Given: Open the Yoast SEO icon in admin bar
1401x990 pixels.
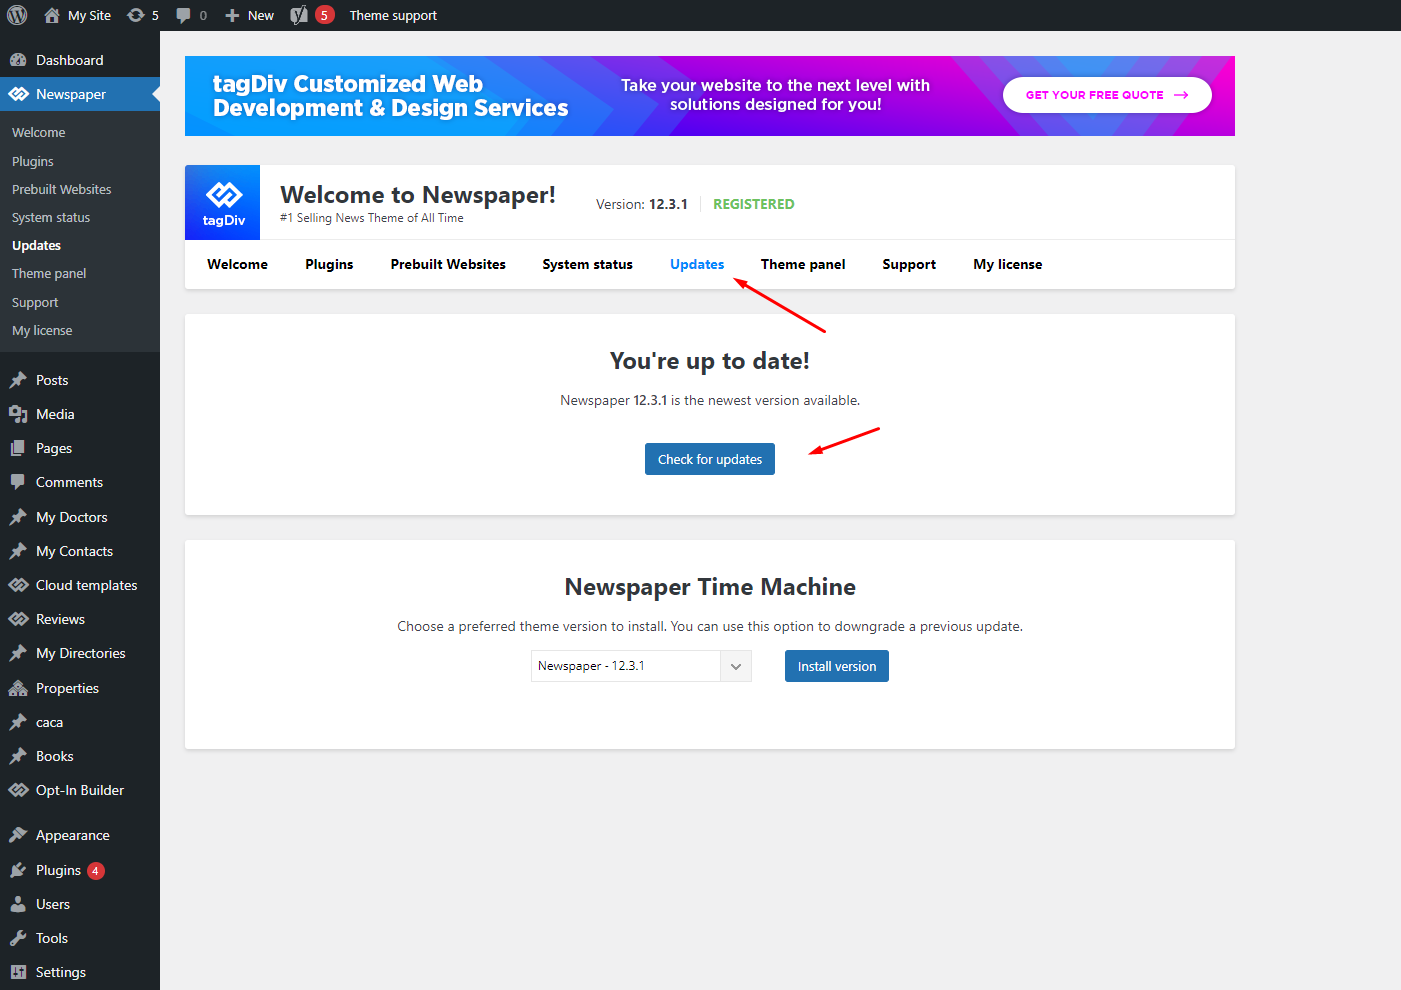Looking at the screenshot, I should (x=298, y=15).
